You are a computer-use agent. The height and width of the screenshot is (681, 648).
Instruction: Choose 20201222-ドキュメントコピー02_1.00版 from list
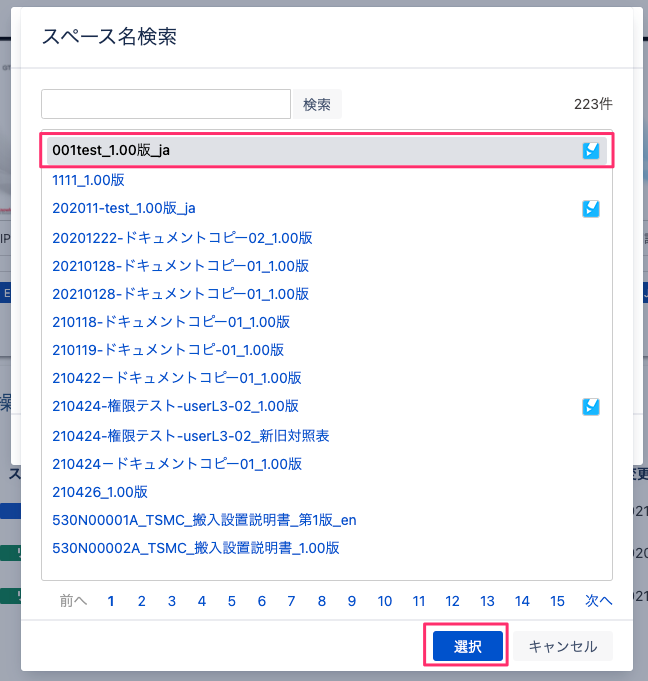[x=182, y=238]
